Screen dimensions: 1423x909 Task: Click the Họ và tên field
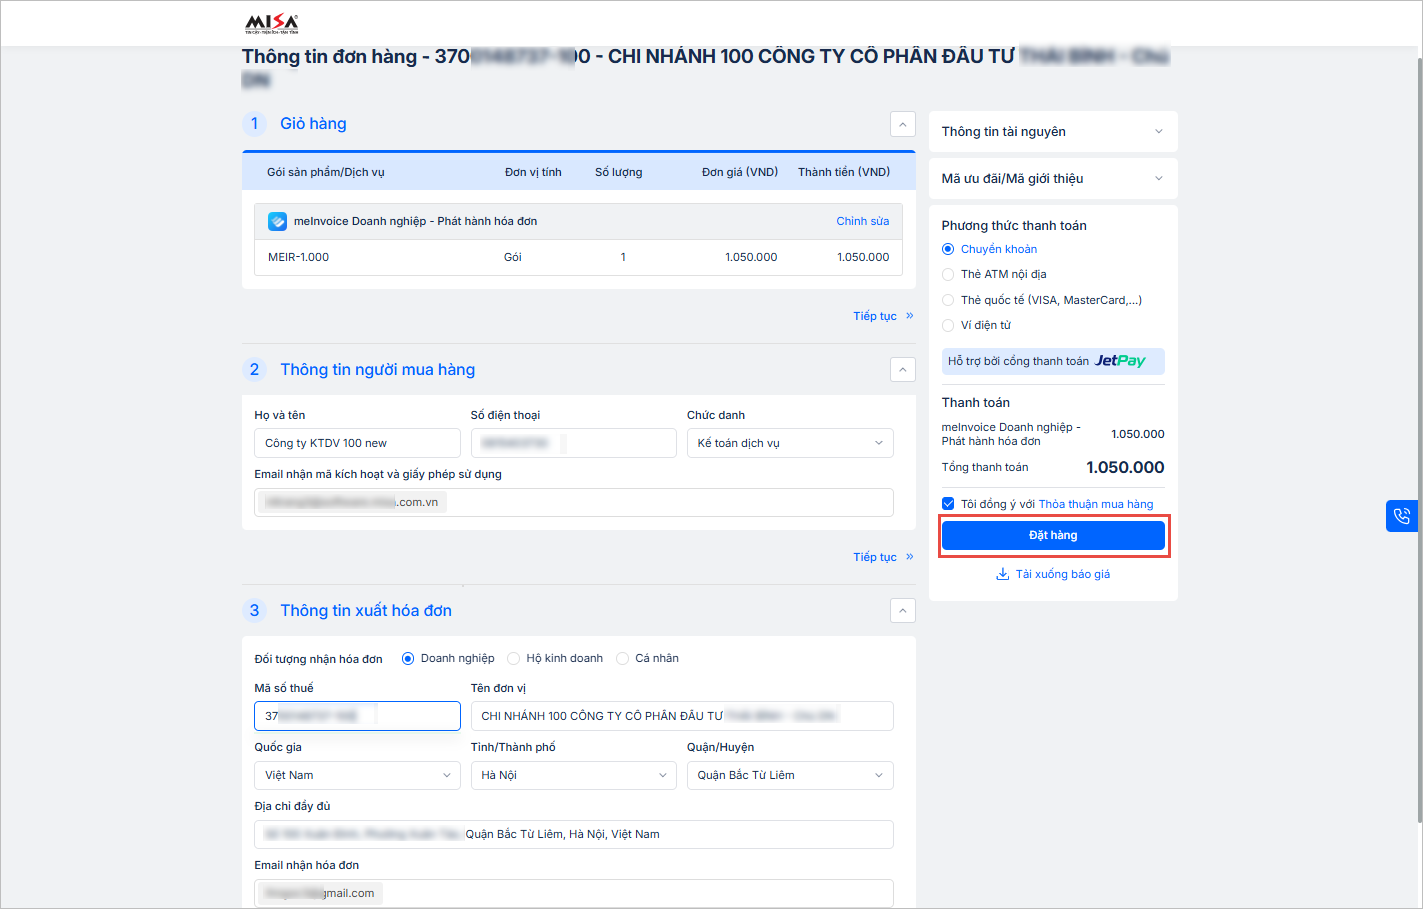(x=357, y=443)
